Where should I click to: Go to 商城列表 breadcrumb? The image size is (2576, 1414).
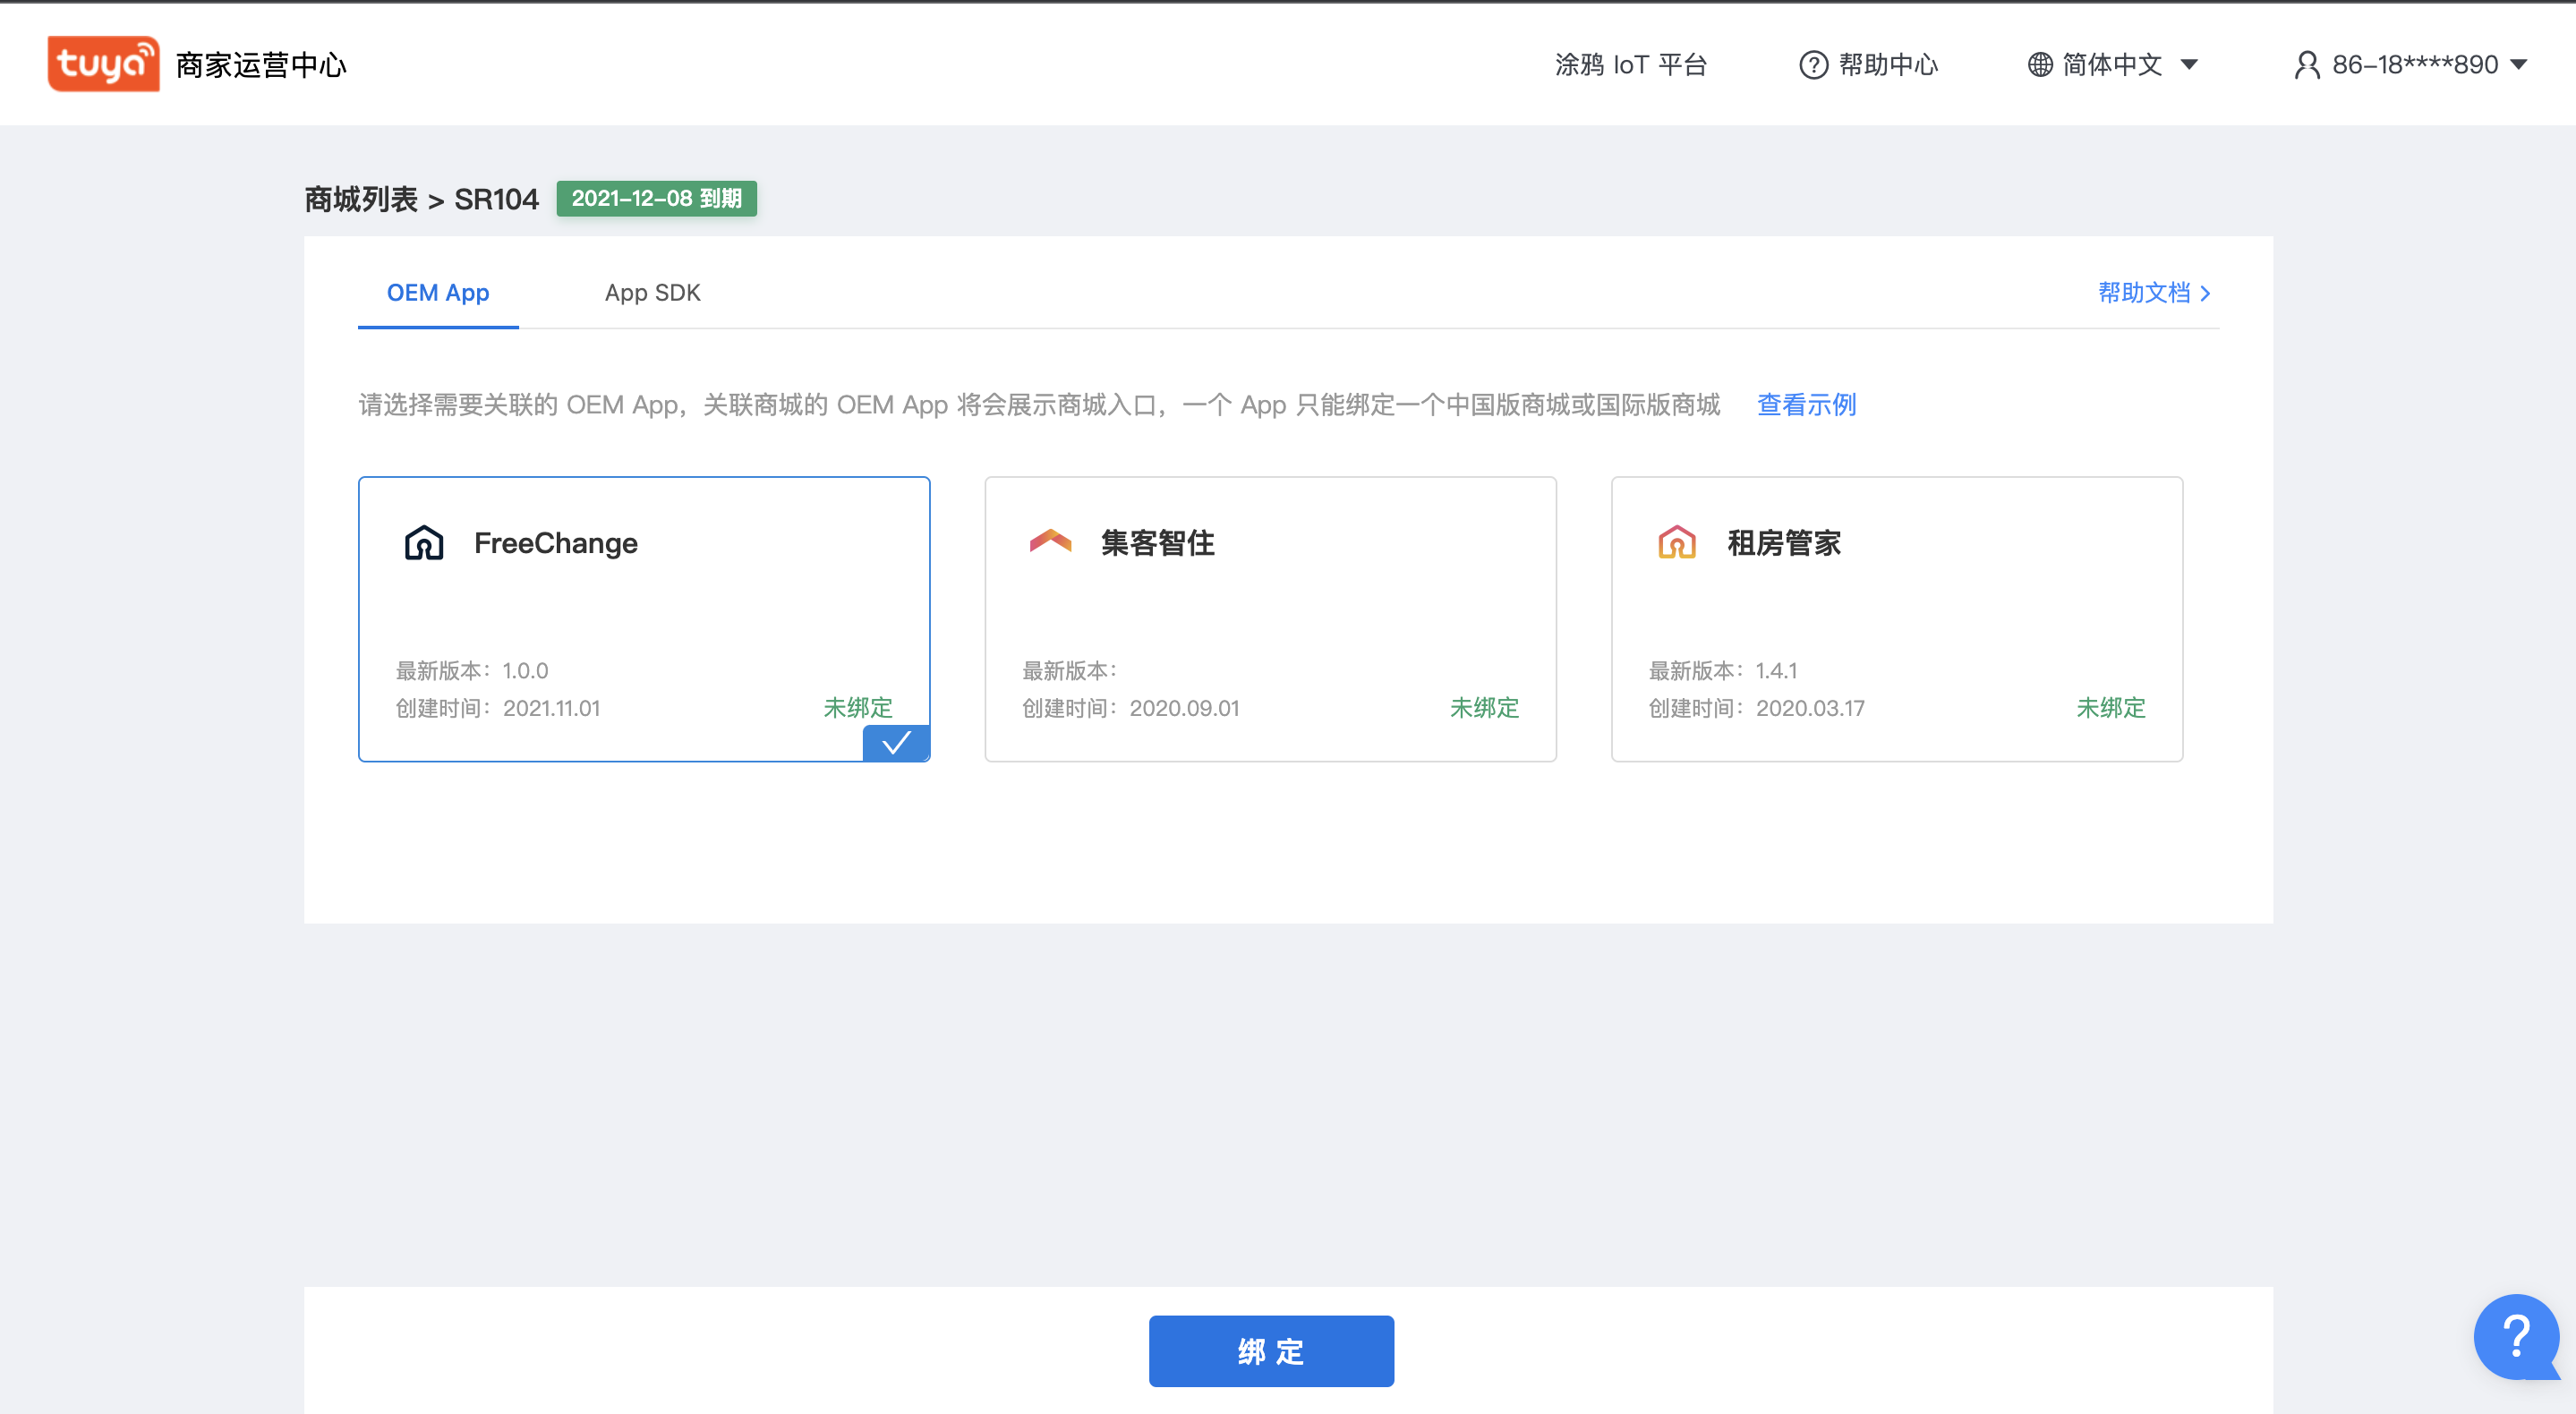[x=361, y=199]
